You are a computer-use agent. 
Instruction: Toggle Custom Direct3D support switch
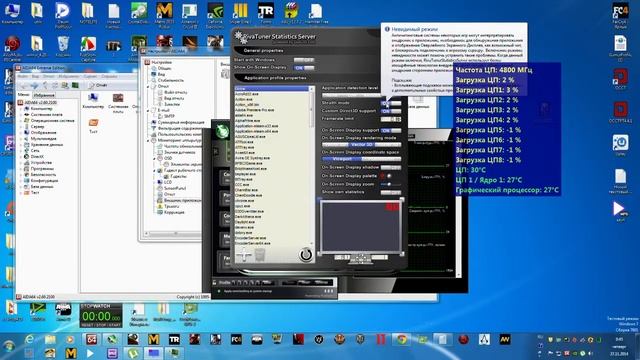pyautogui.click(x=391, y=111)
